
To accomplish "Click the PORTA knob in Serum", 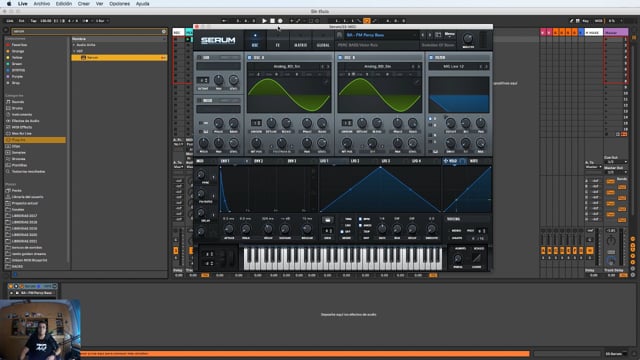I will [x=458, y=258].
